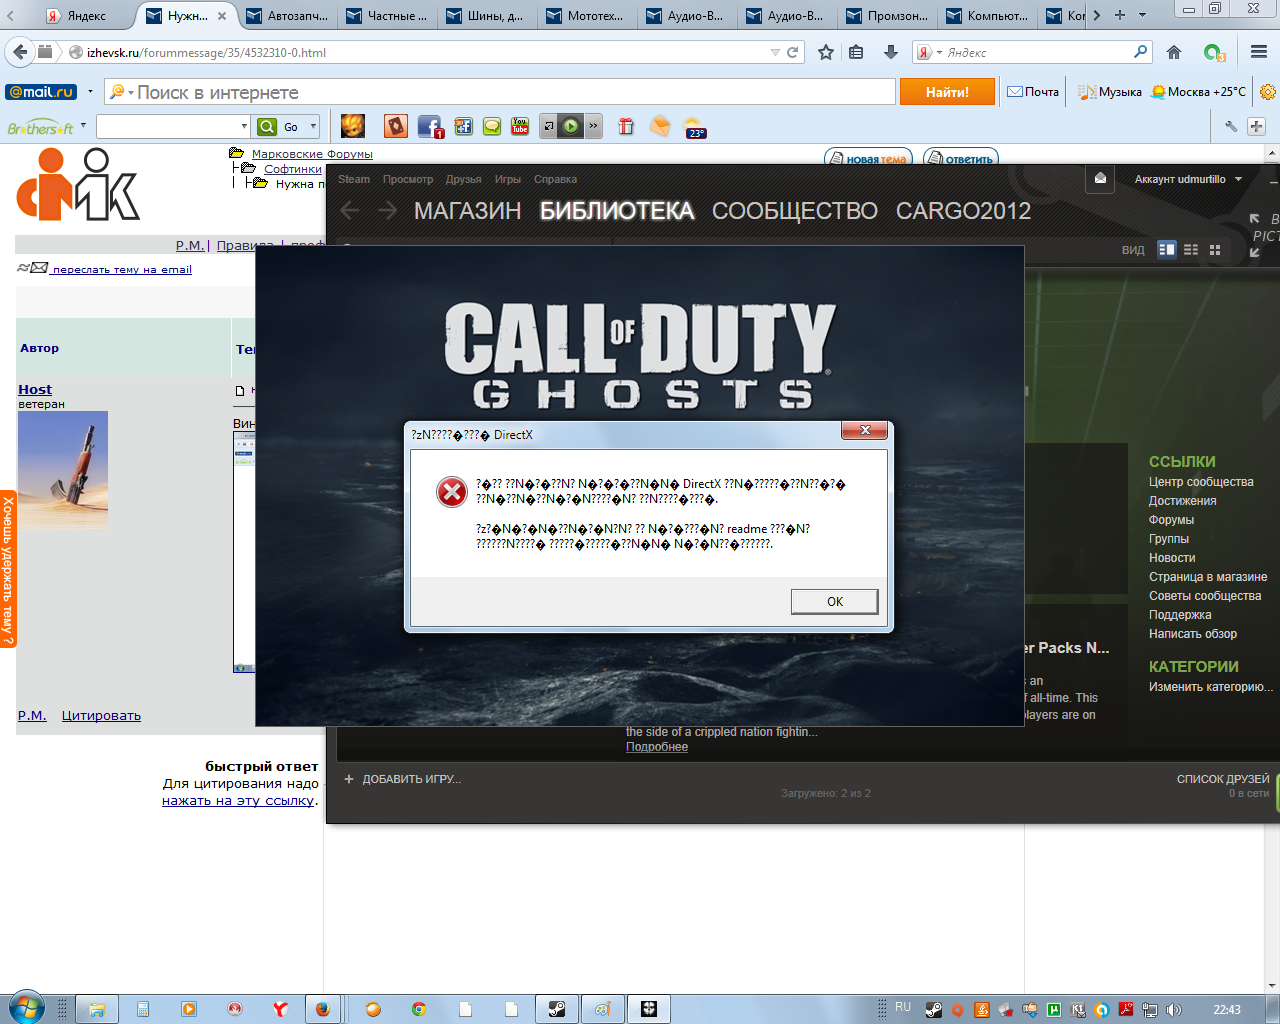Open Steam inbox envelope icon
The height and width of the screenshot is (1024, 1280).
1100,179
